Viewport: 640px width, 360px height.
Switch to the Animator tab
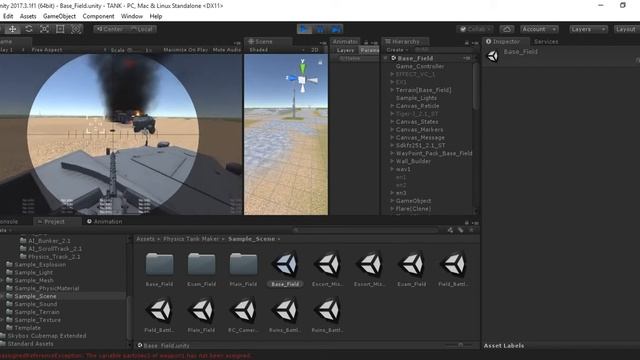point(344,41)
